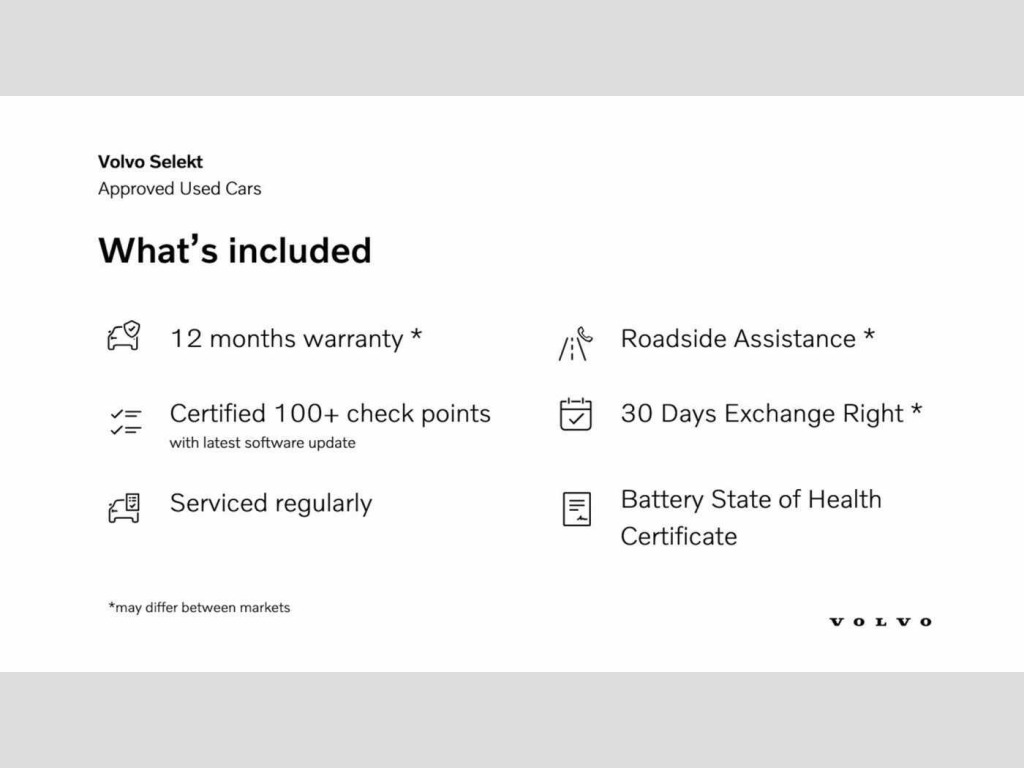This screenshot has height=768, width=1024.
Task: Click the car shield warranty icon
Action: pos(124,337)
